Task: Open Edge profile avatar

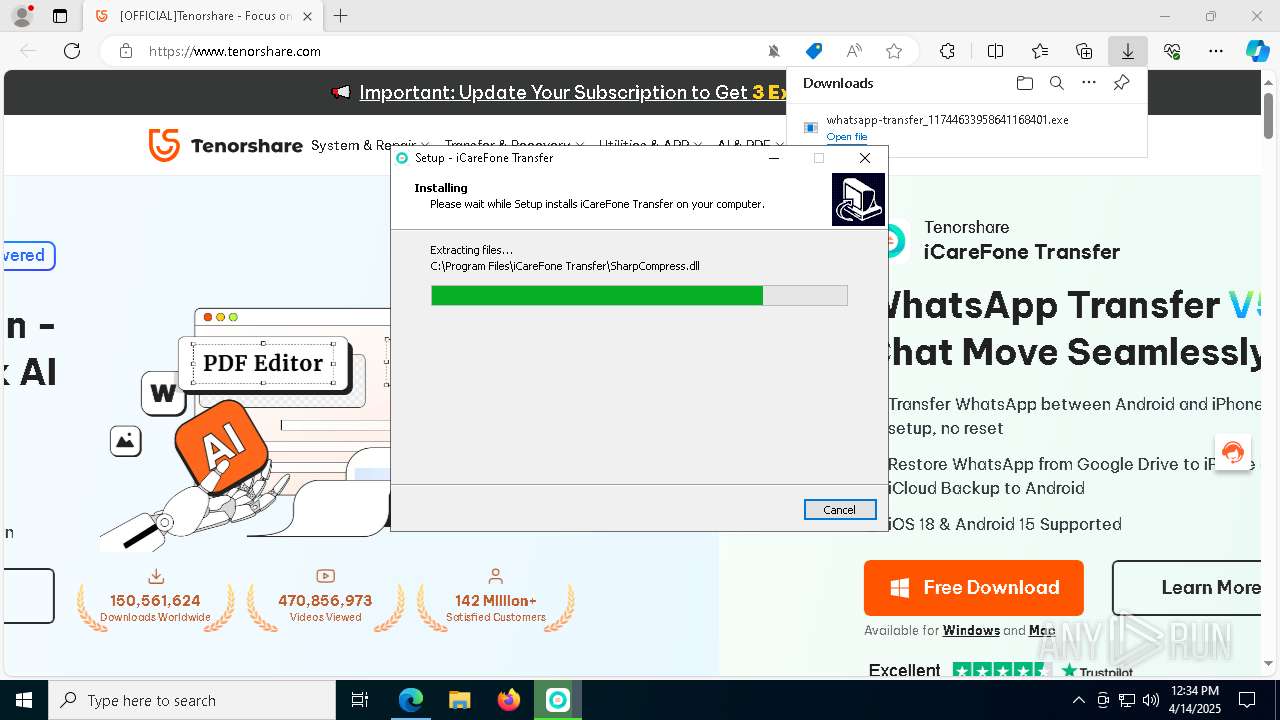Action: point(22,16)
